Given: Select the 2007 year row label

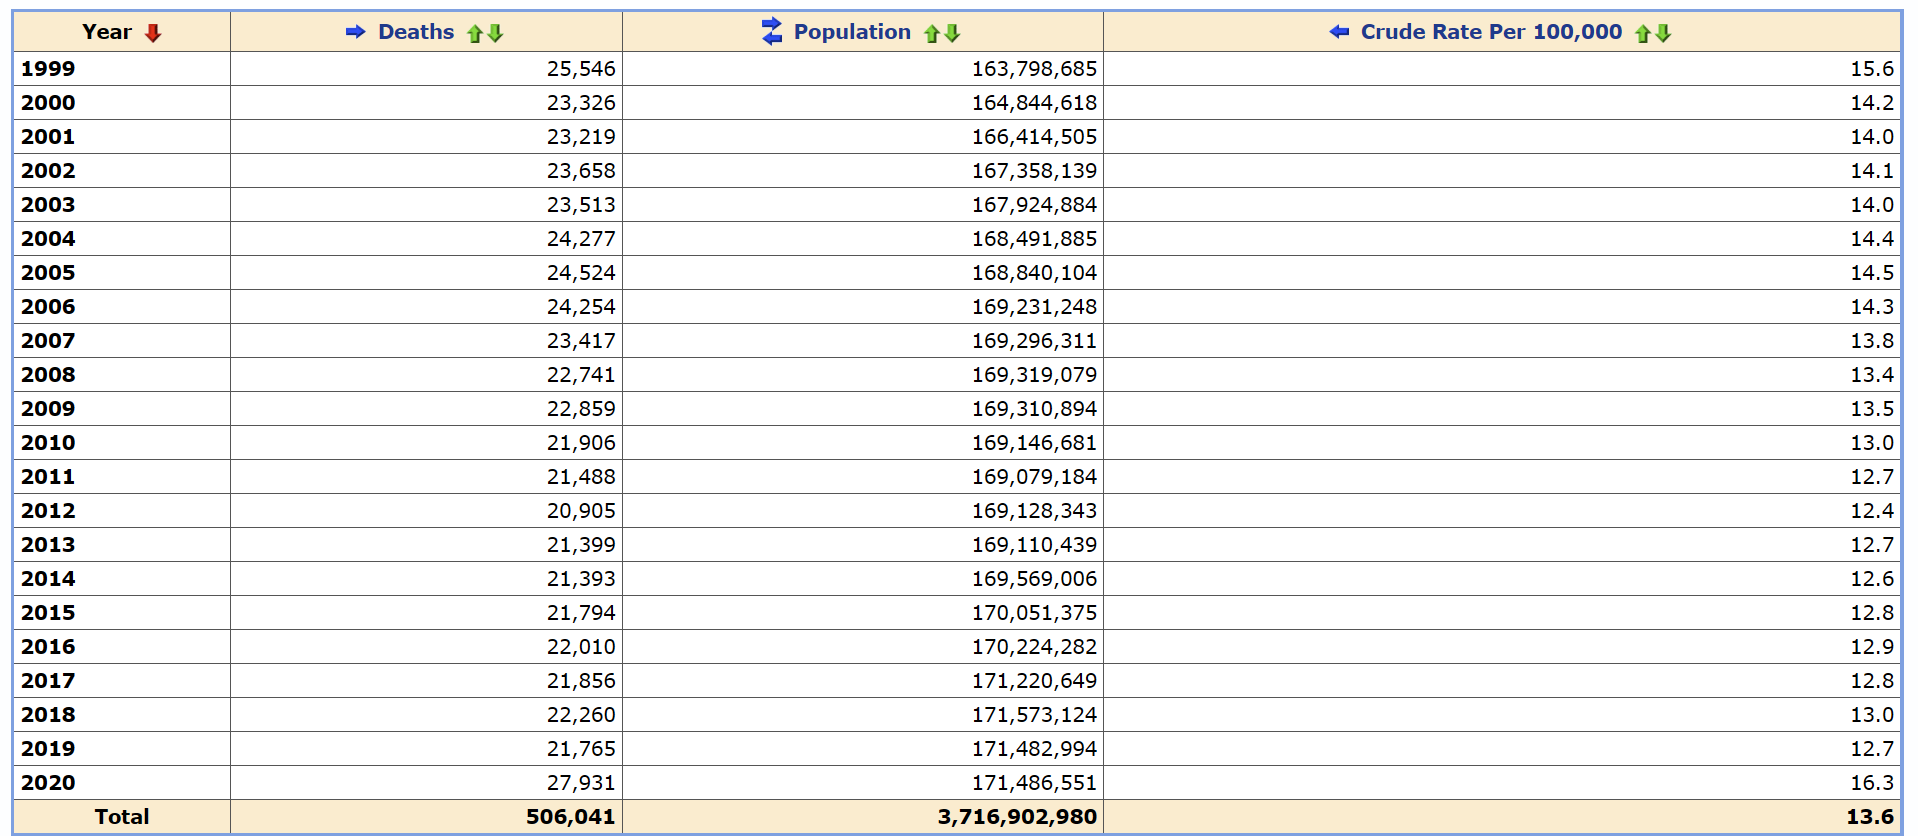Looking at the screenshot, I should [x=48, y=341].
